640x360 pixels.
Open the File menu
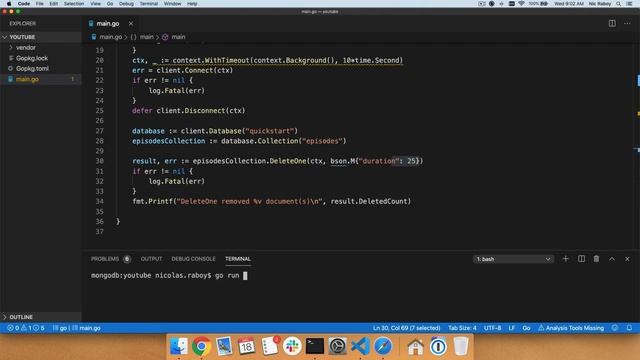click(x=39, y=4)
